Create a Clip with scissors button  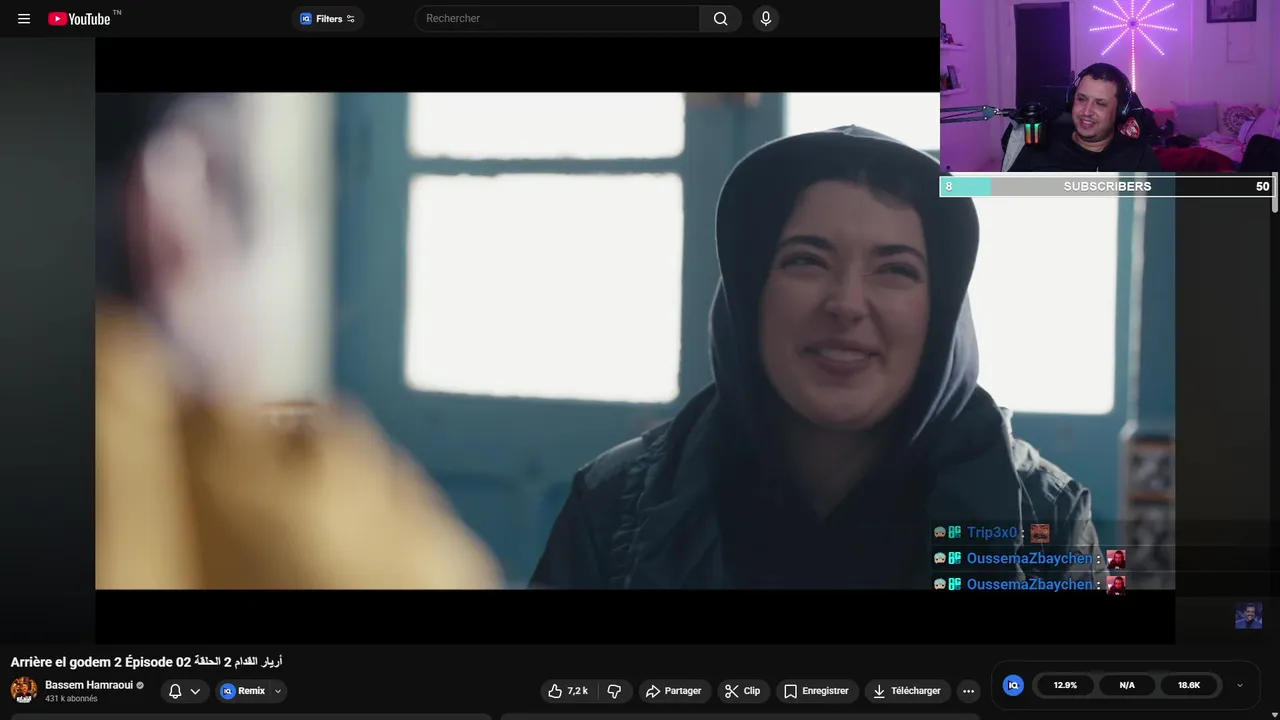(x=743, y=691)
